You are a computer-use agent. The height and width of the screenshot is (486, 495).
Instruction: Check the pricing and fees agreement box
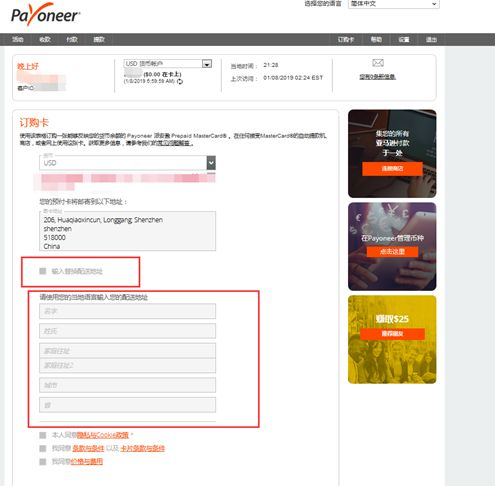pos(43,462)
